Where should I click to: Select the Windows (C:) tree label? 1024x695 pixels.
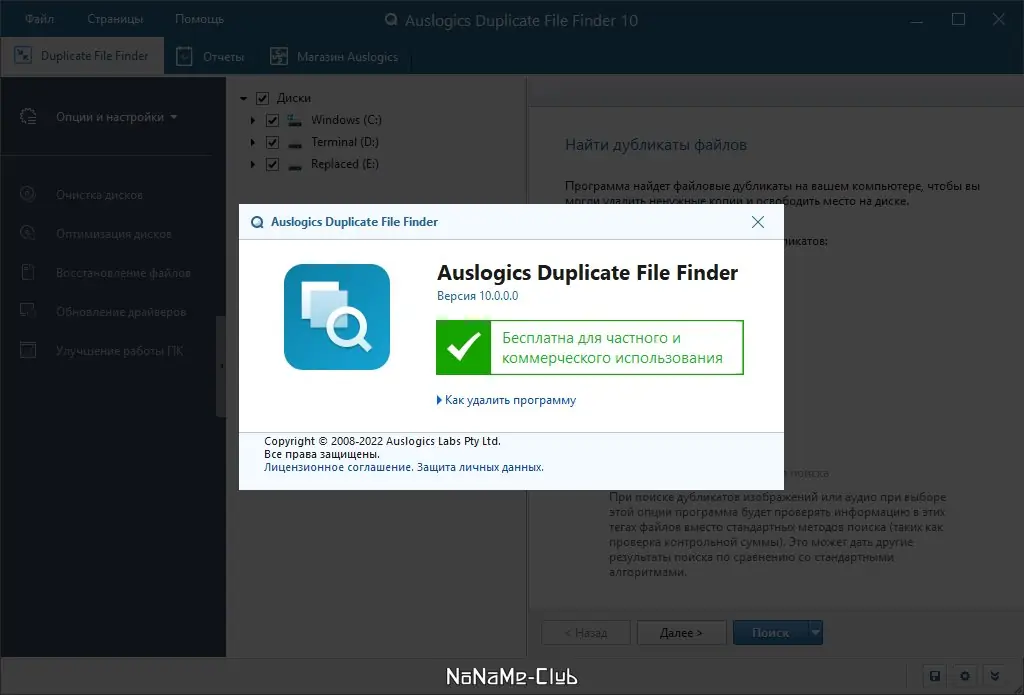click(346, 120)
